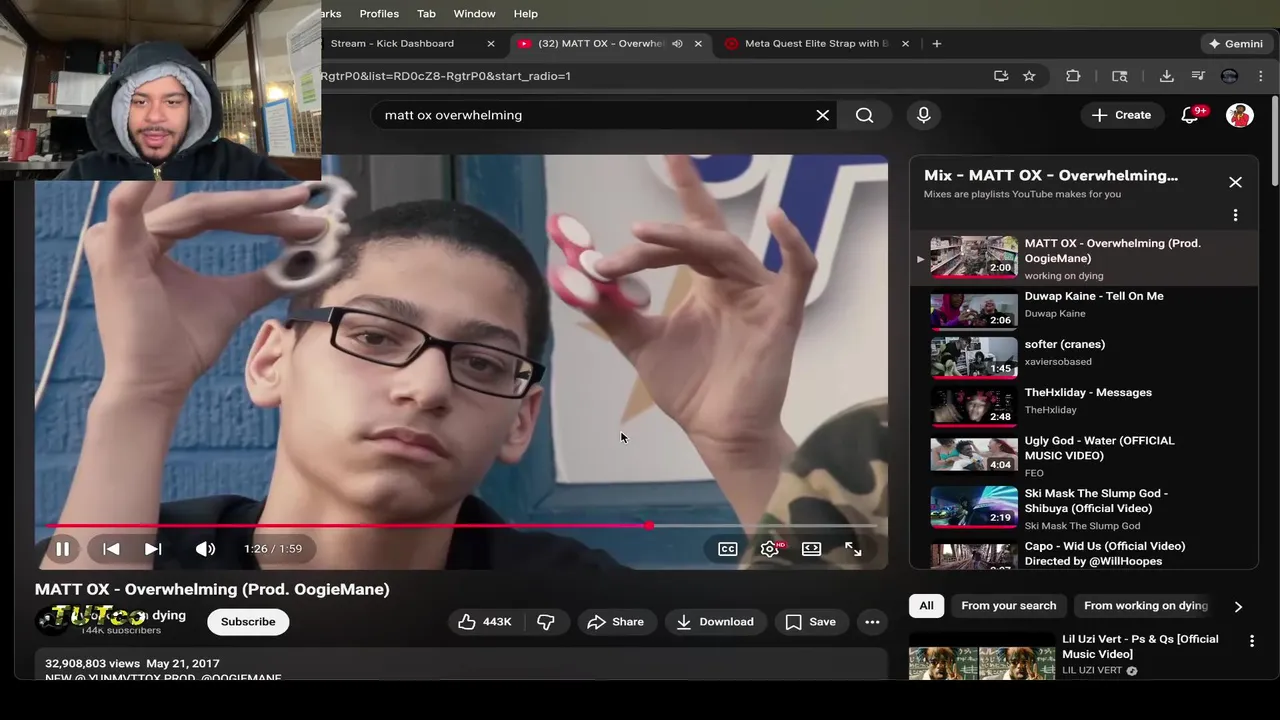Subscribe to the channel
1280x720 pixels.
click(x=248, y=622)
